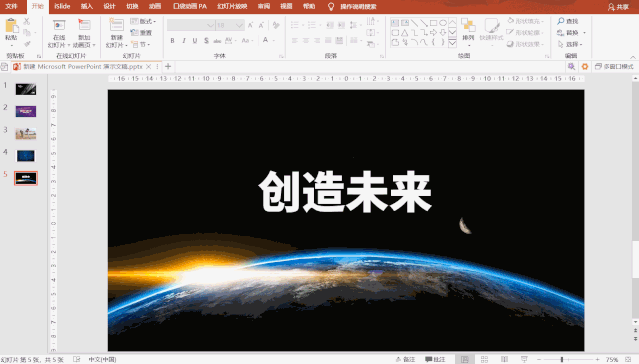
Task: Increase font size with the larger A icon
Action: tap(250, 25)
